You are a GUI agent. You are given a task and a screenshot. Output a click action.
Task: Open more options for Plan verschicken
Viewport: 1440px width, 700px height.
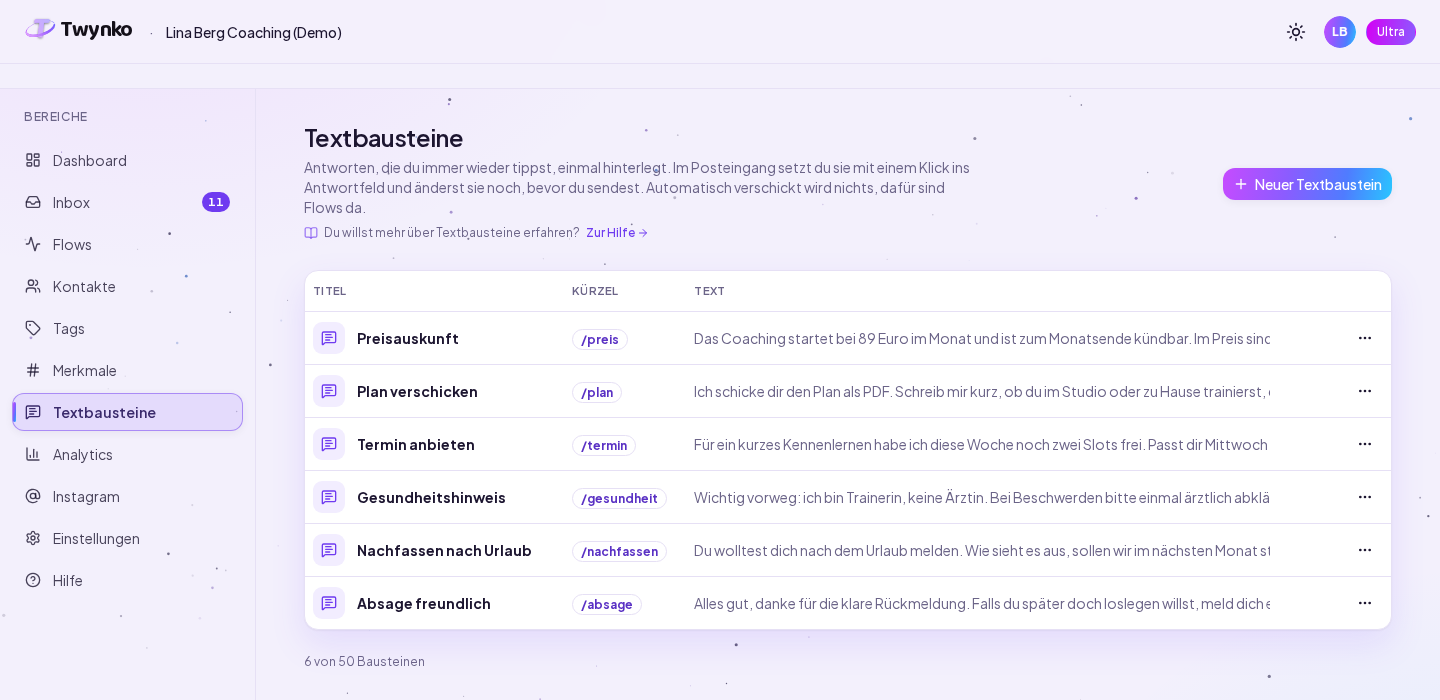point(1365,391)
